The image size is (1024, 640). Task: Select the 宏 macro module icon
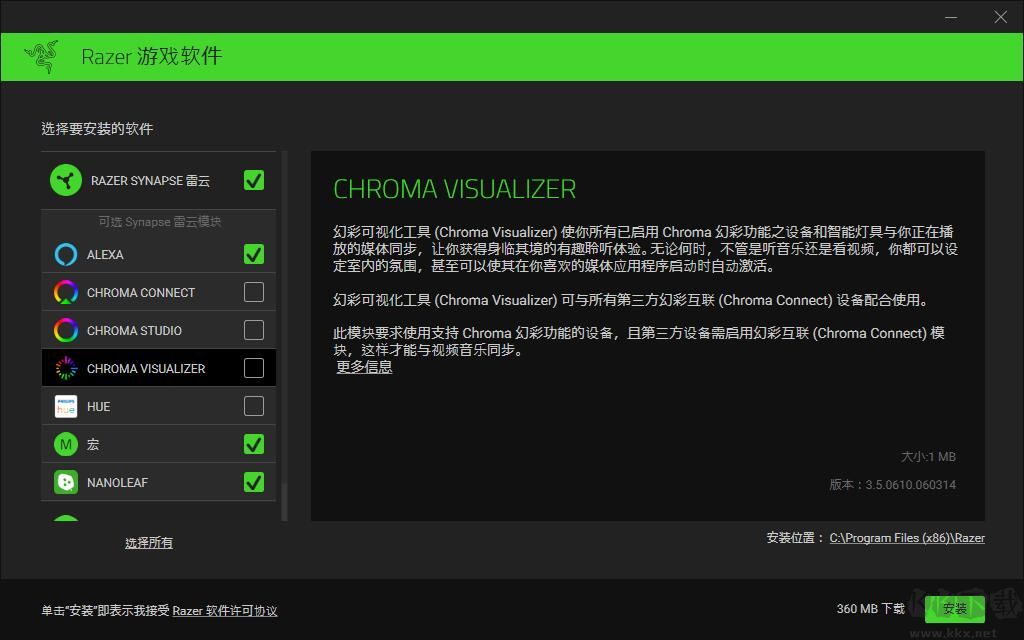[66, 444]
